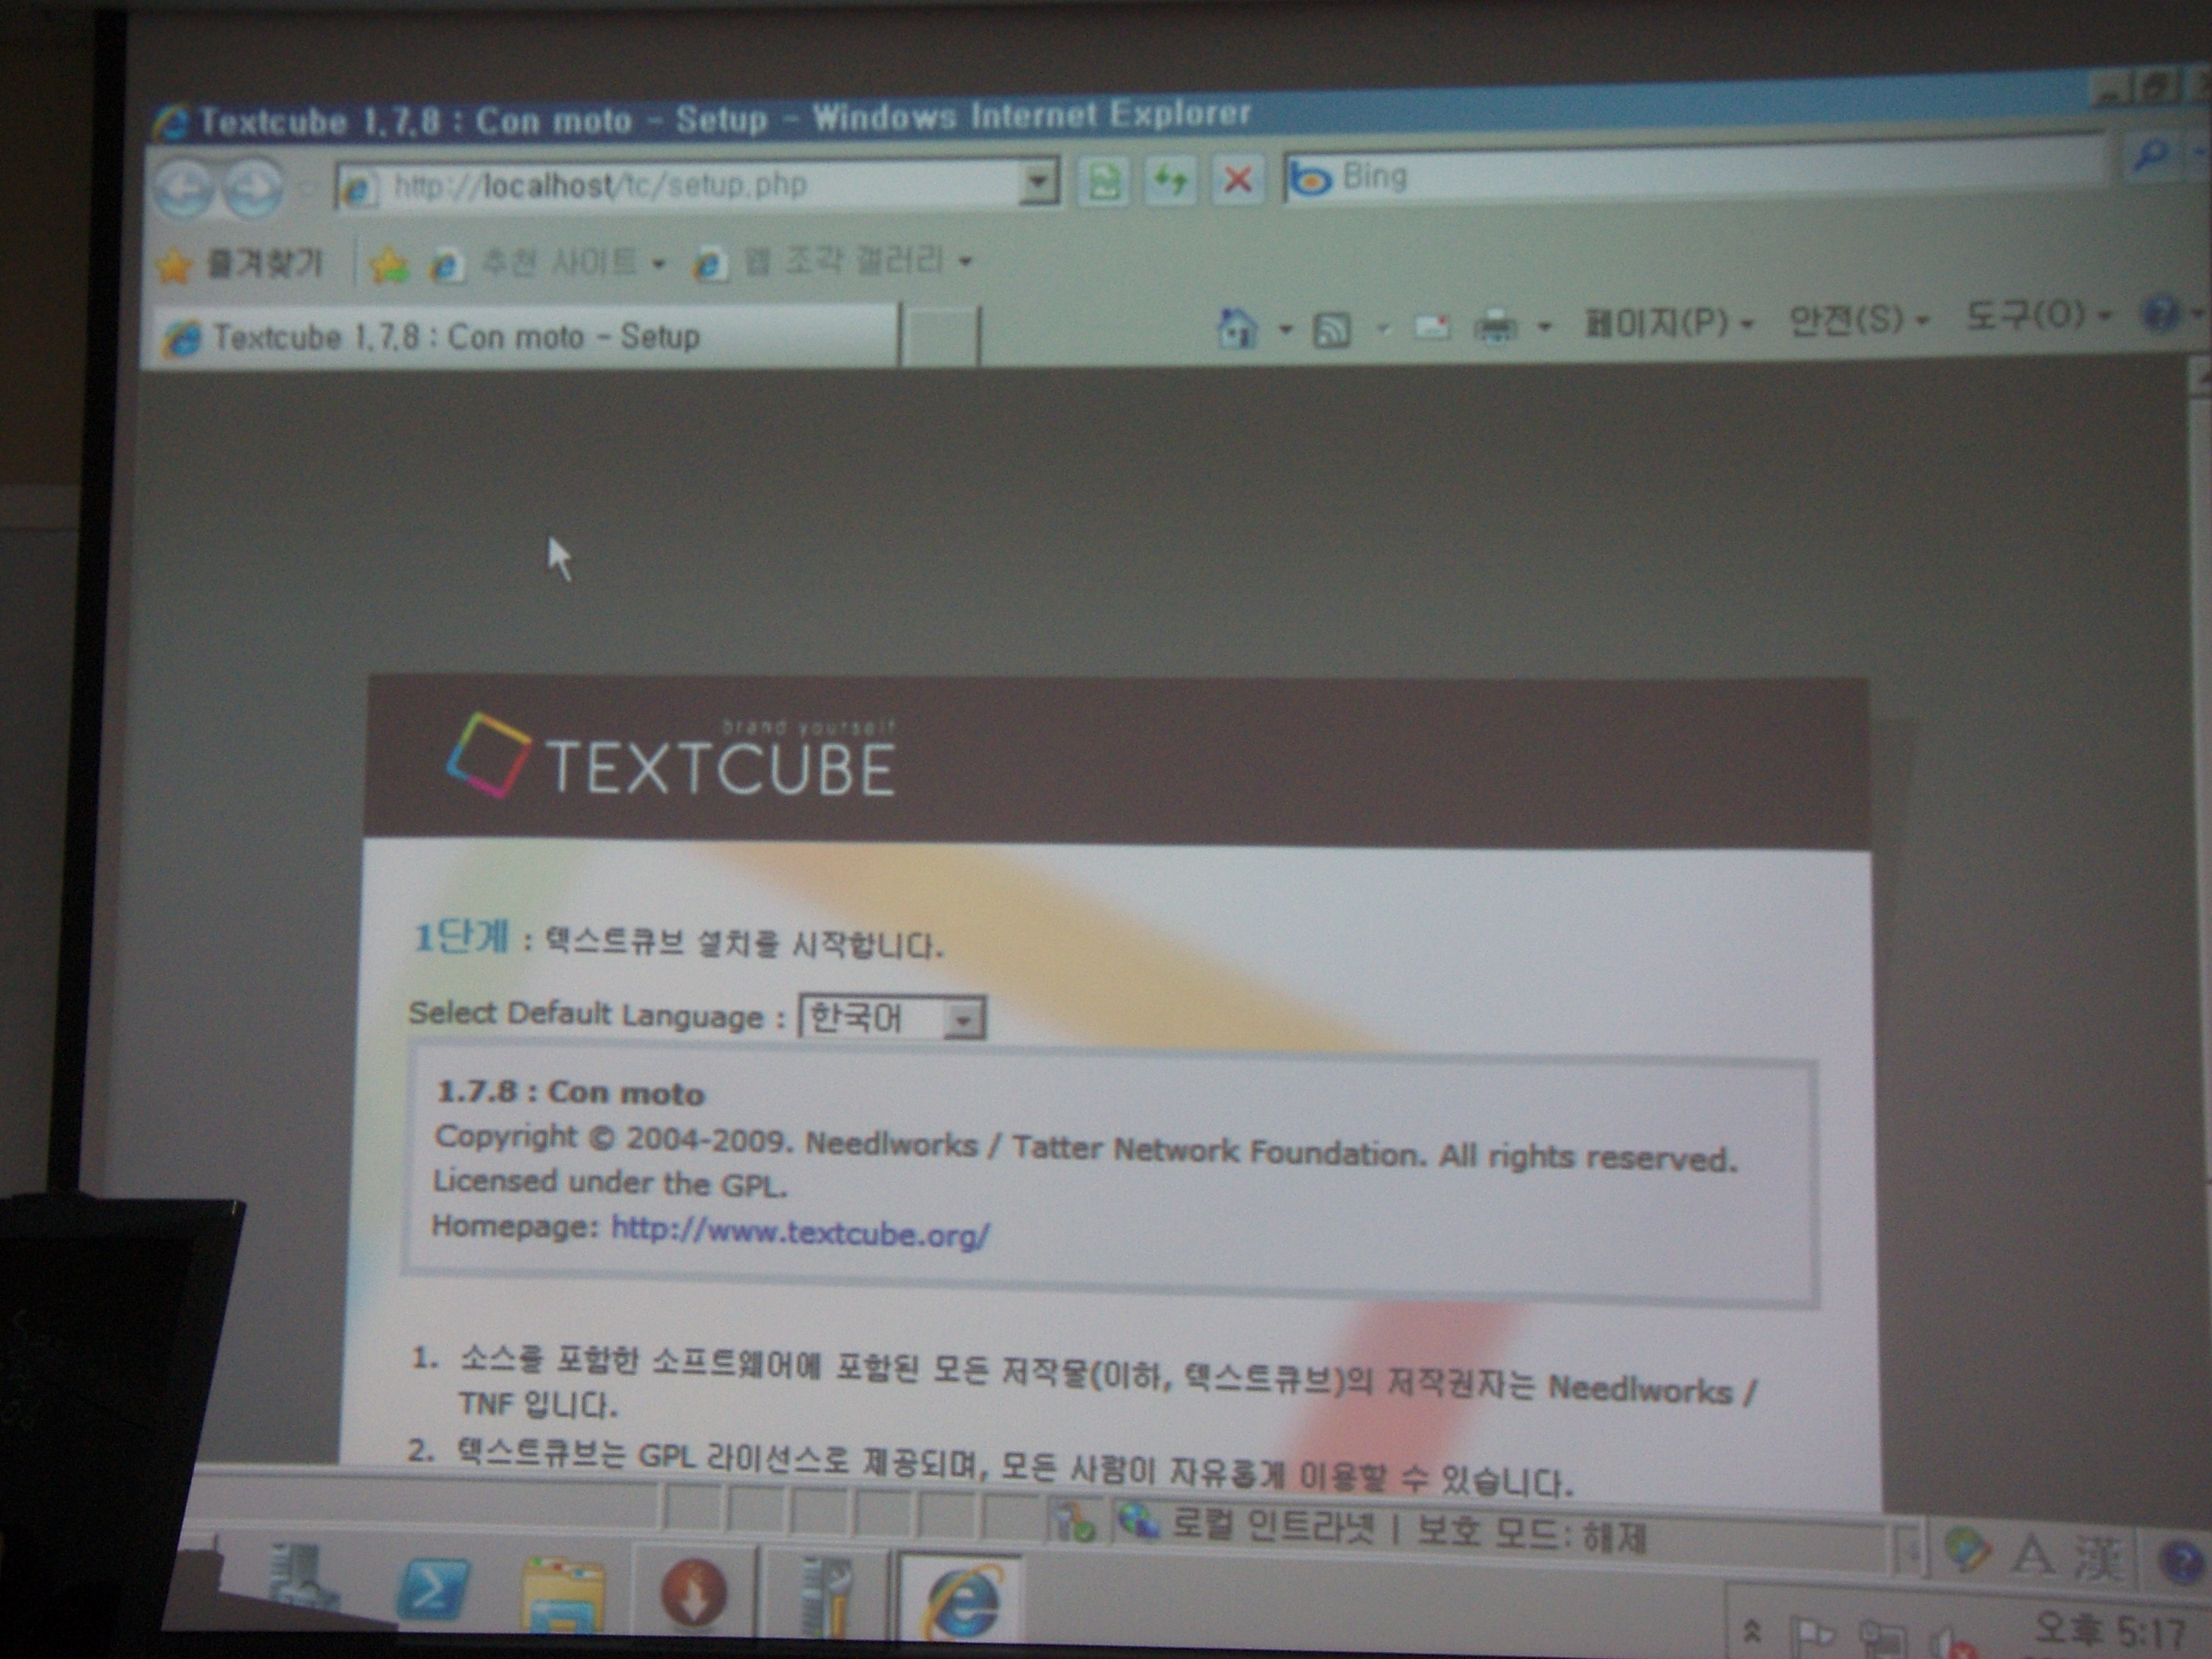
Task: Click the Textcube logo in header
Action: (x=487, y=755)
